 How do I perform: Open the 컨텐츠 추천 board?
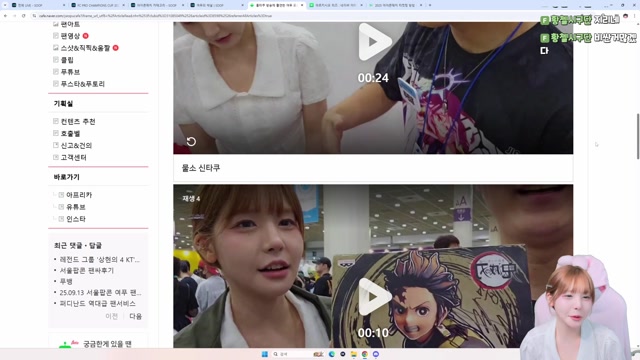pyautogui.click(x=78, y=122)
